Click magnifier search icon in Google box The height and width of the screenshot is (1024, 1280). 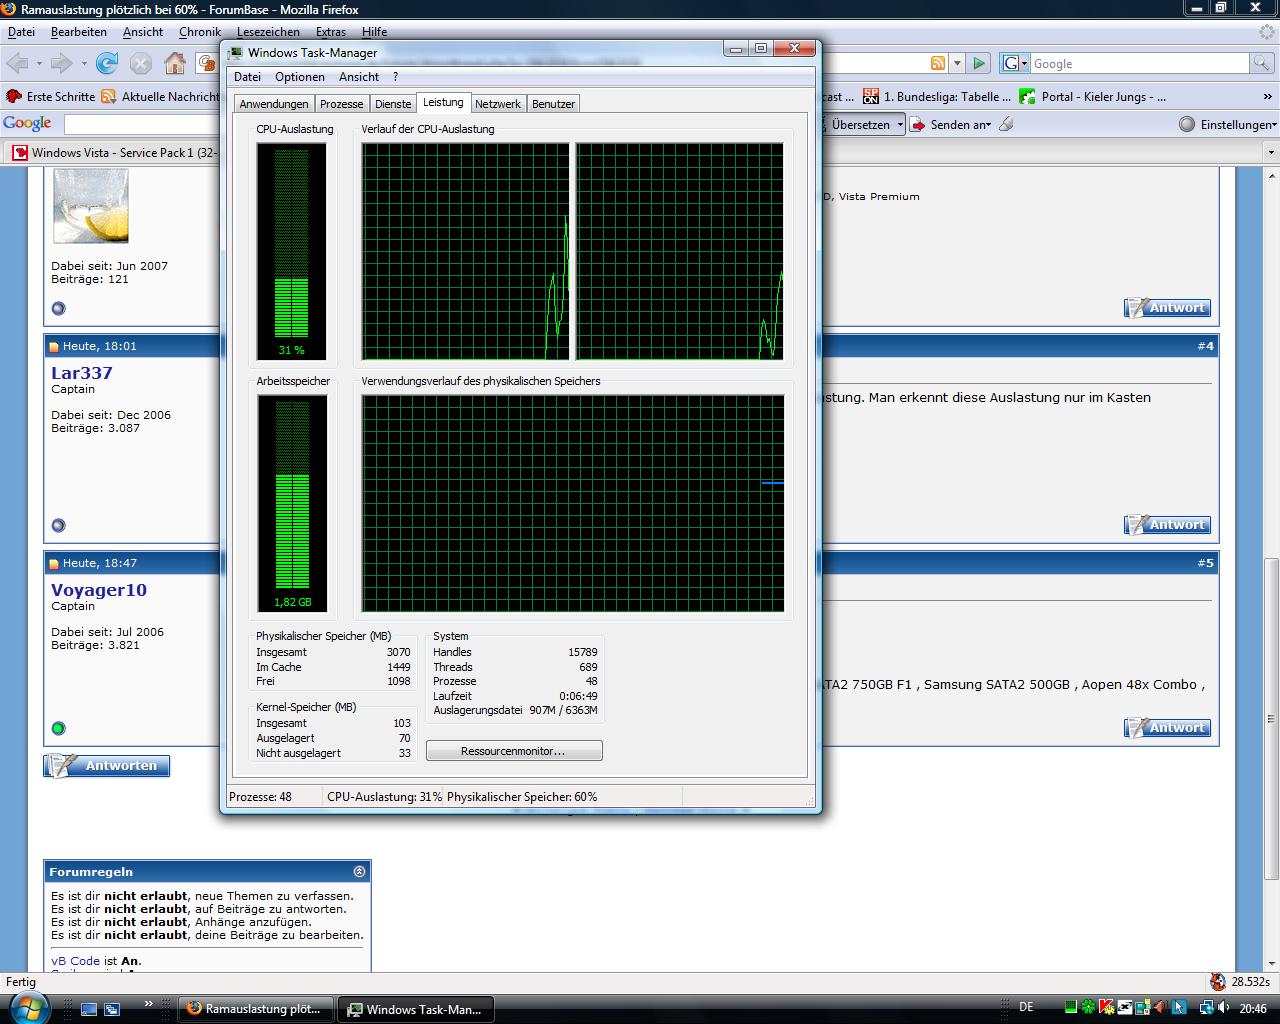(1262, 63)
